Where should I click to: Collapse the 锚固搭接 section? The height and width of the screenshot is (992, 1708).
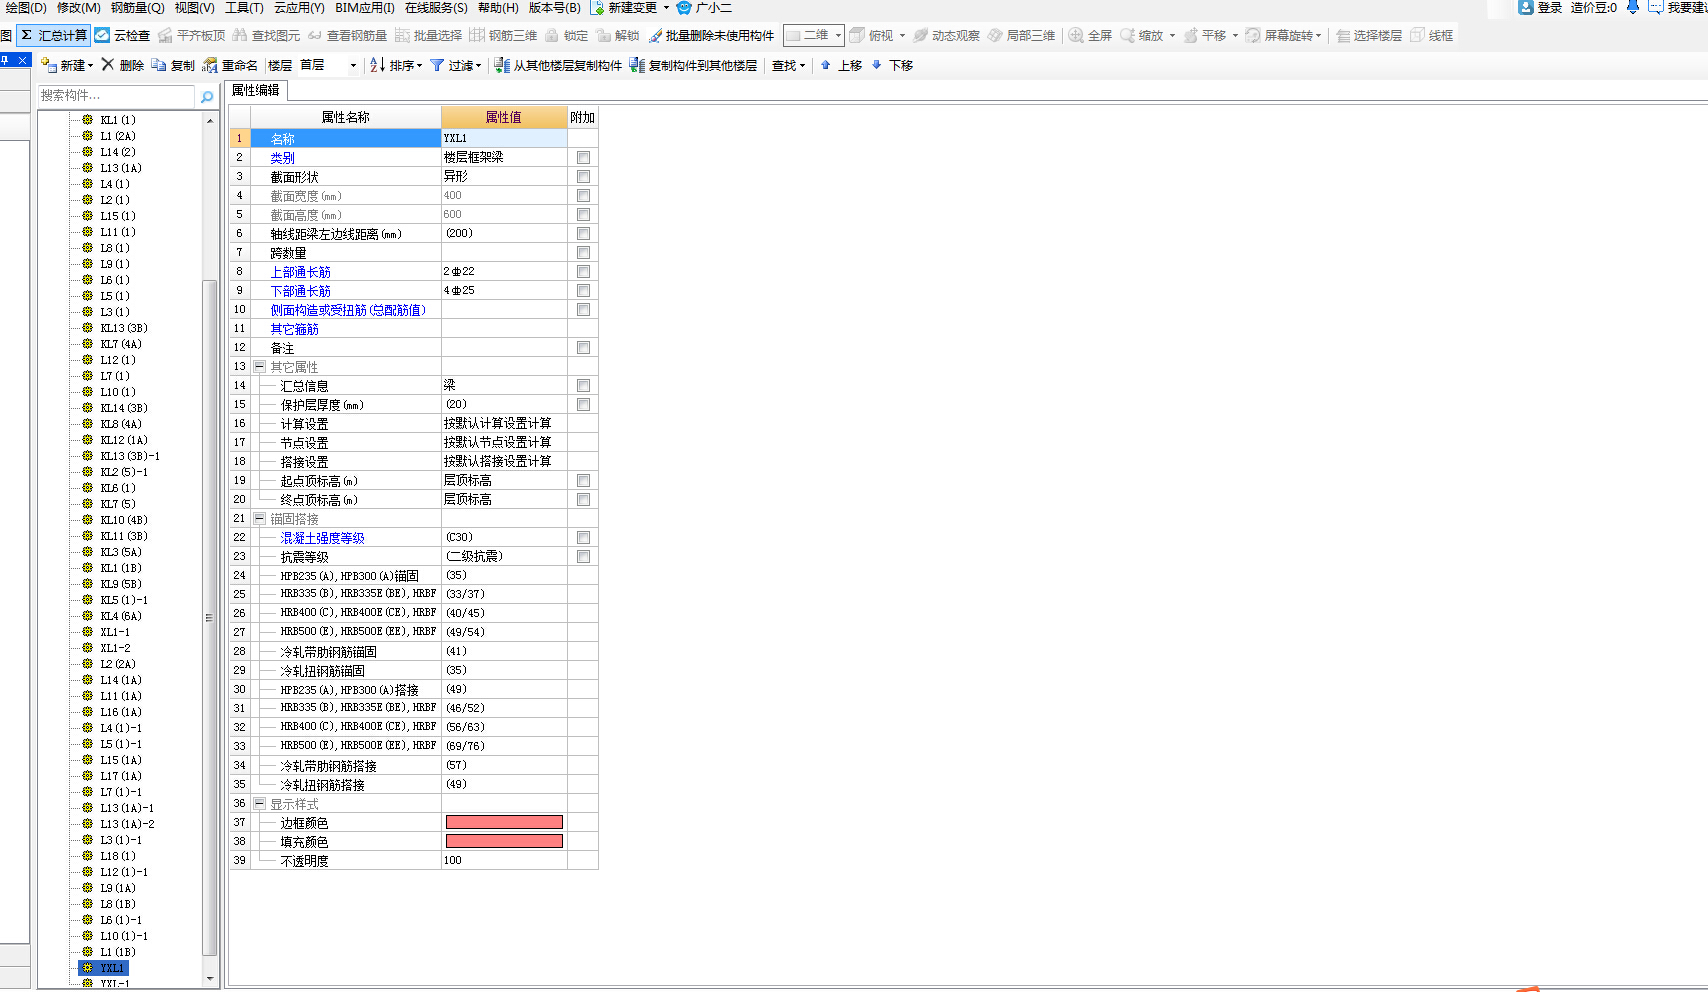click(260, 518)
